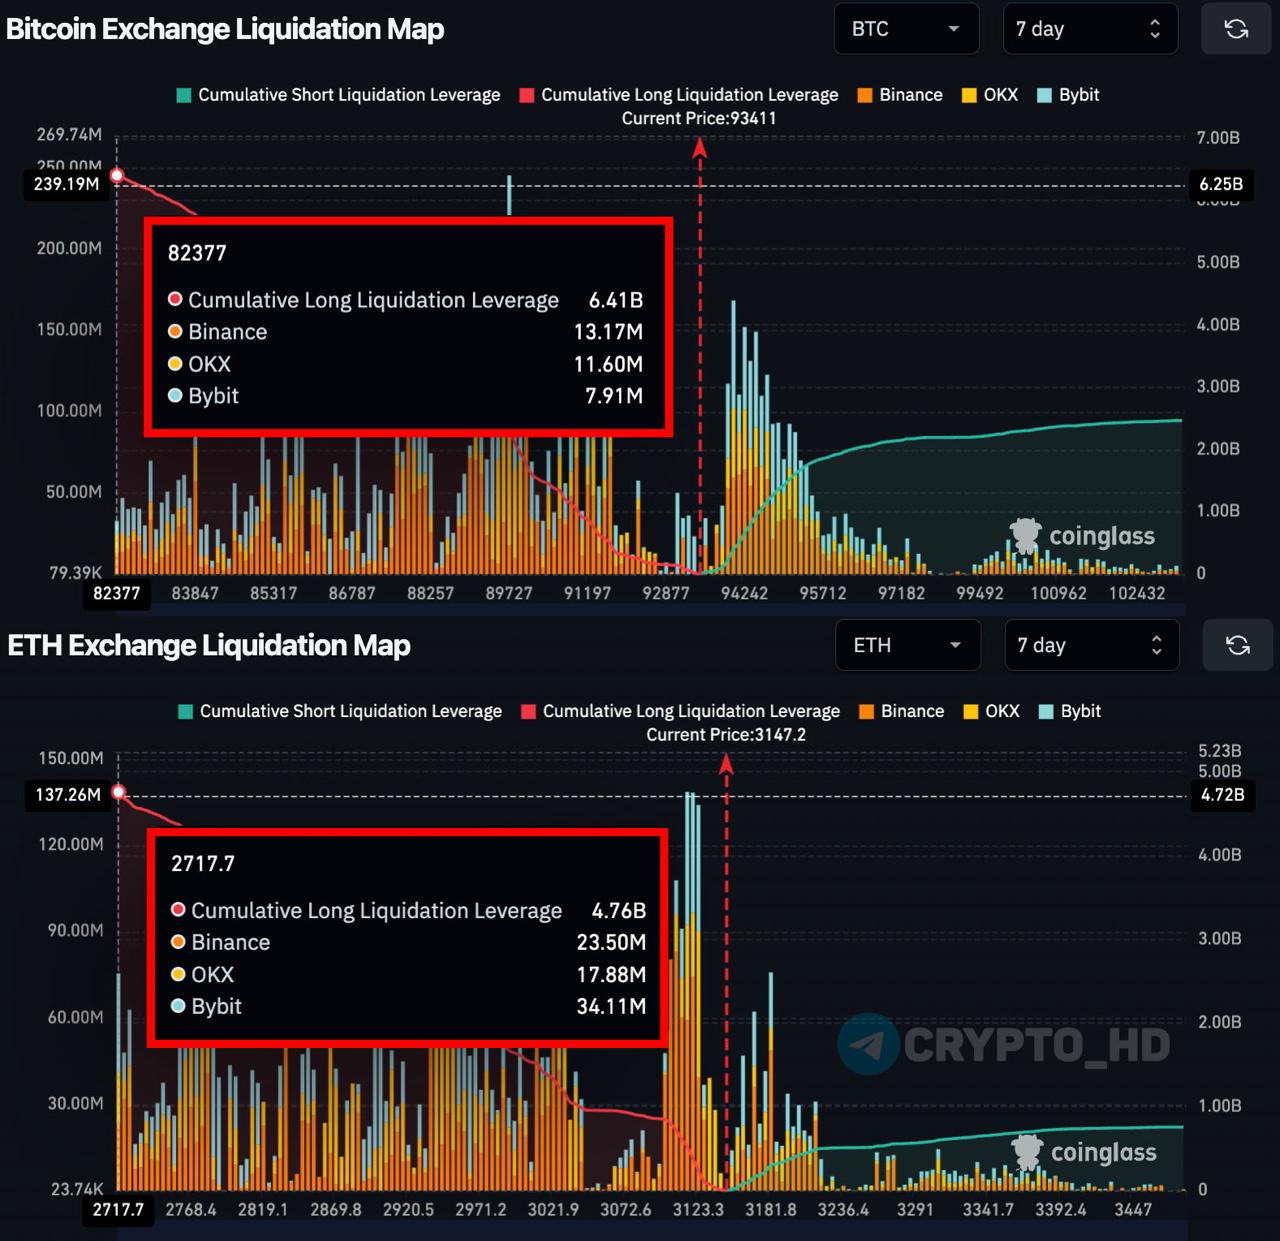Screen dimensions: 1280x1241
Task: Toggle Binance series in ETH legend
Action: pyautogui.click(x=902, y=711)
